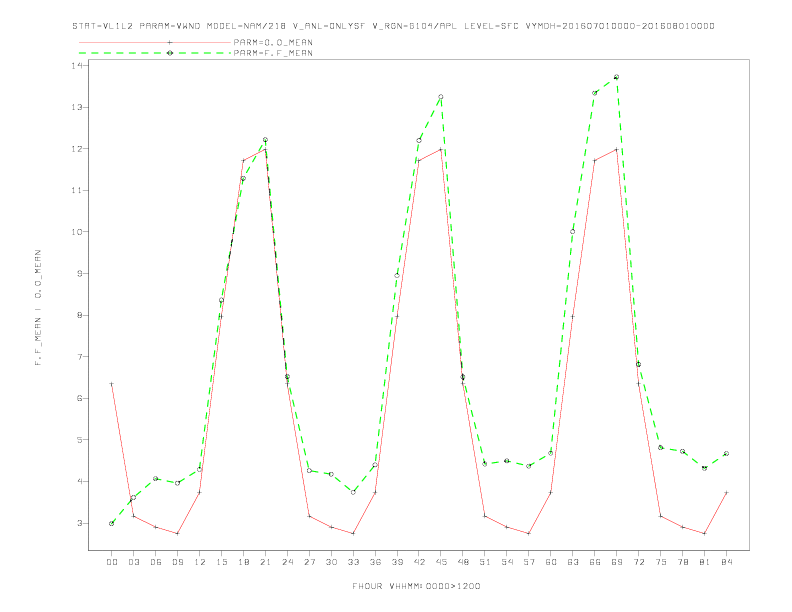Click x-axis forecast hour label 60
792x612 pixels.
click(x=551, y=562)
